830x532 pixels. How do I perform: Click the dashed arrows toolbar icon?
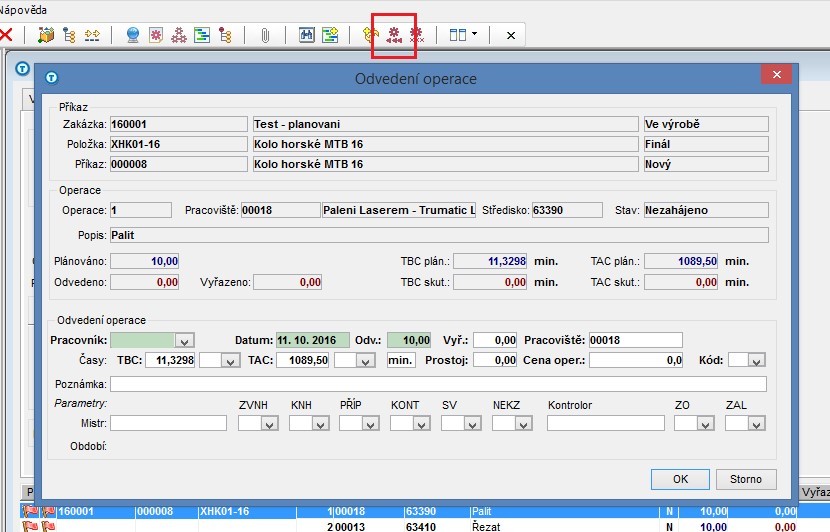(x=92, y=35)
